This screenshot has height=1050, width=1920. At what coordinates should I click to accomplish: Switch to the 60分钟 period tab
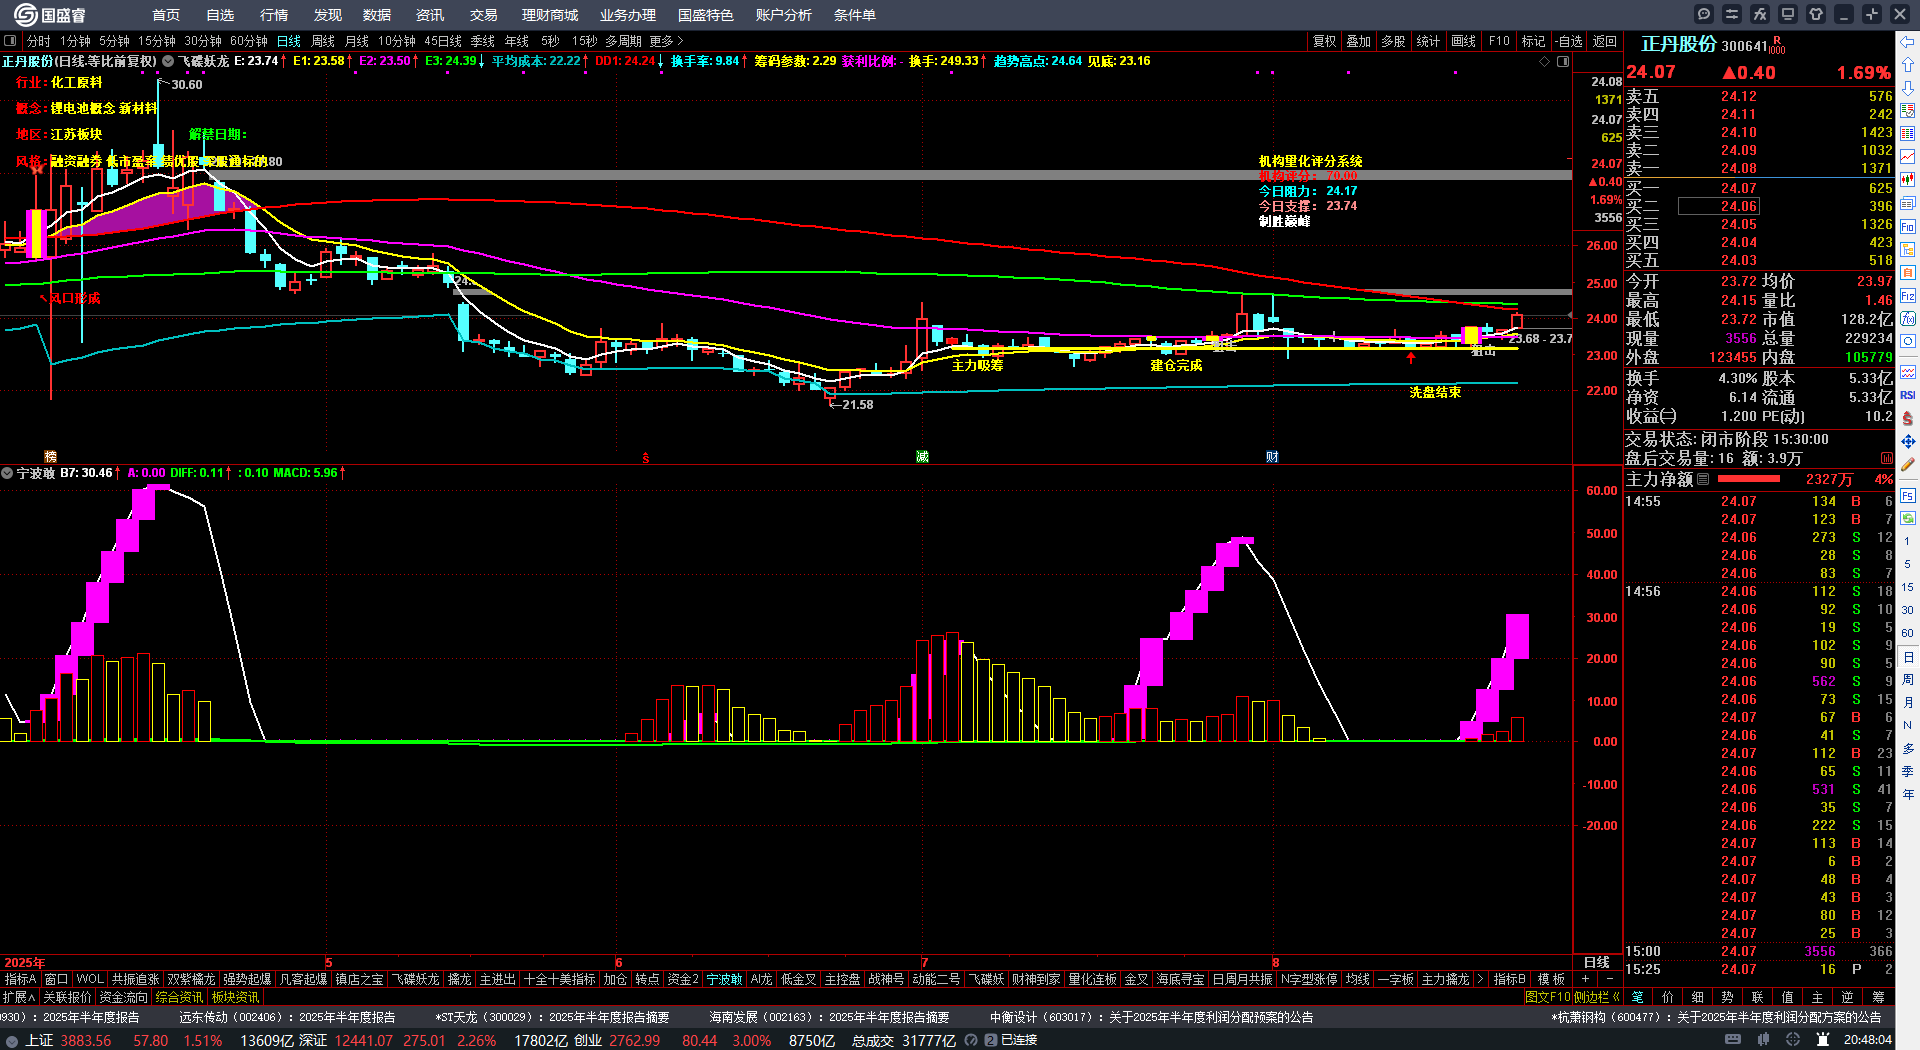pyautogui.click(x=249, y=41)
